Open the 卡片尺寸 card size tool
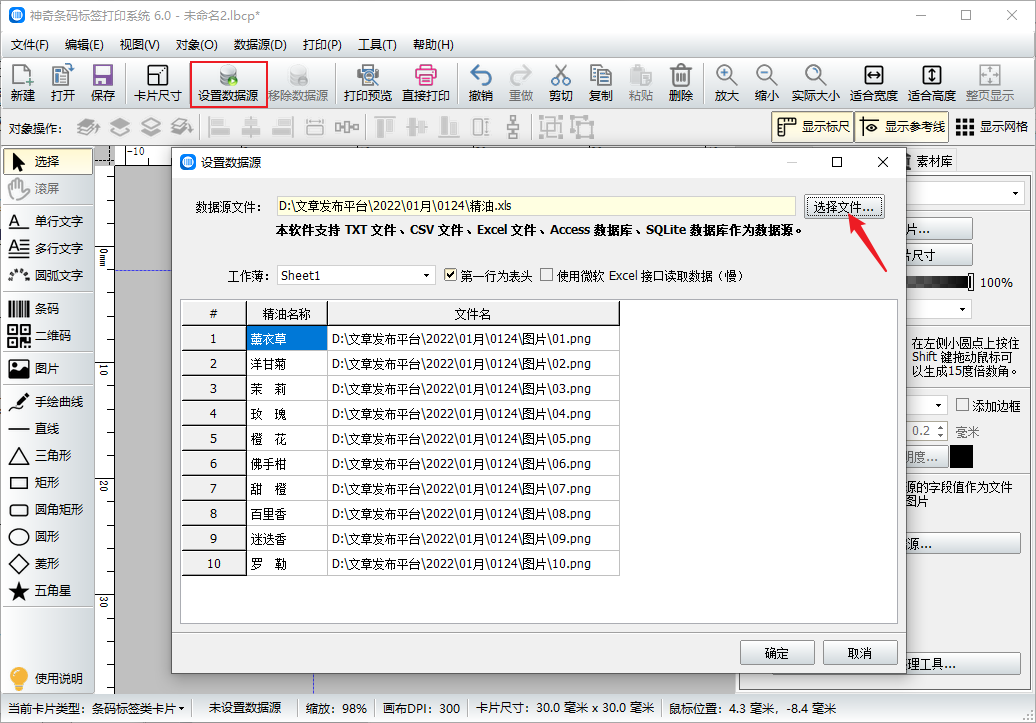Viewport: 1036px width, 723px height. tap(157, 83)
